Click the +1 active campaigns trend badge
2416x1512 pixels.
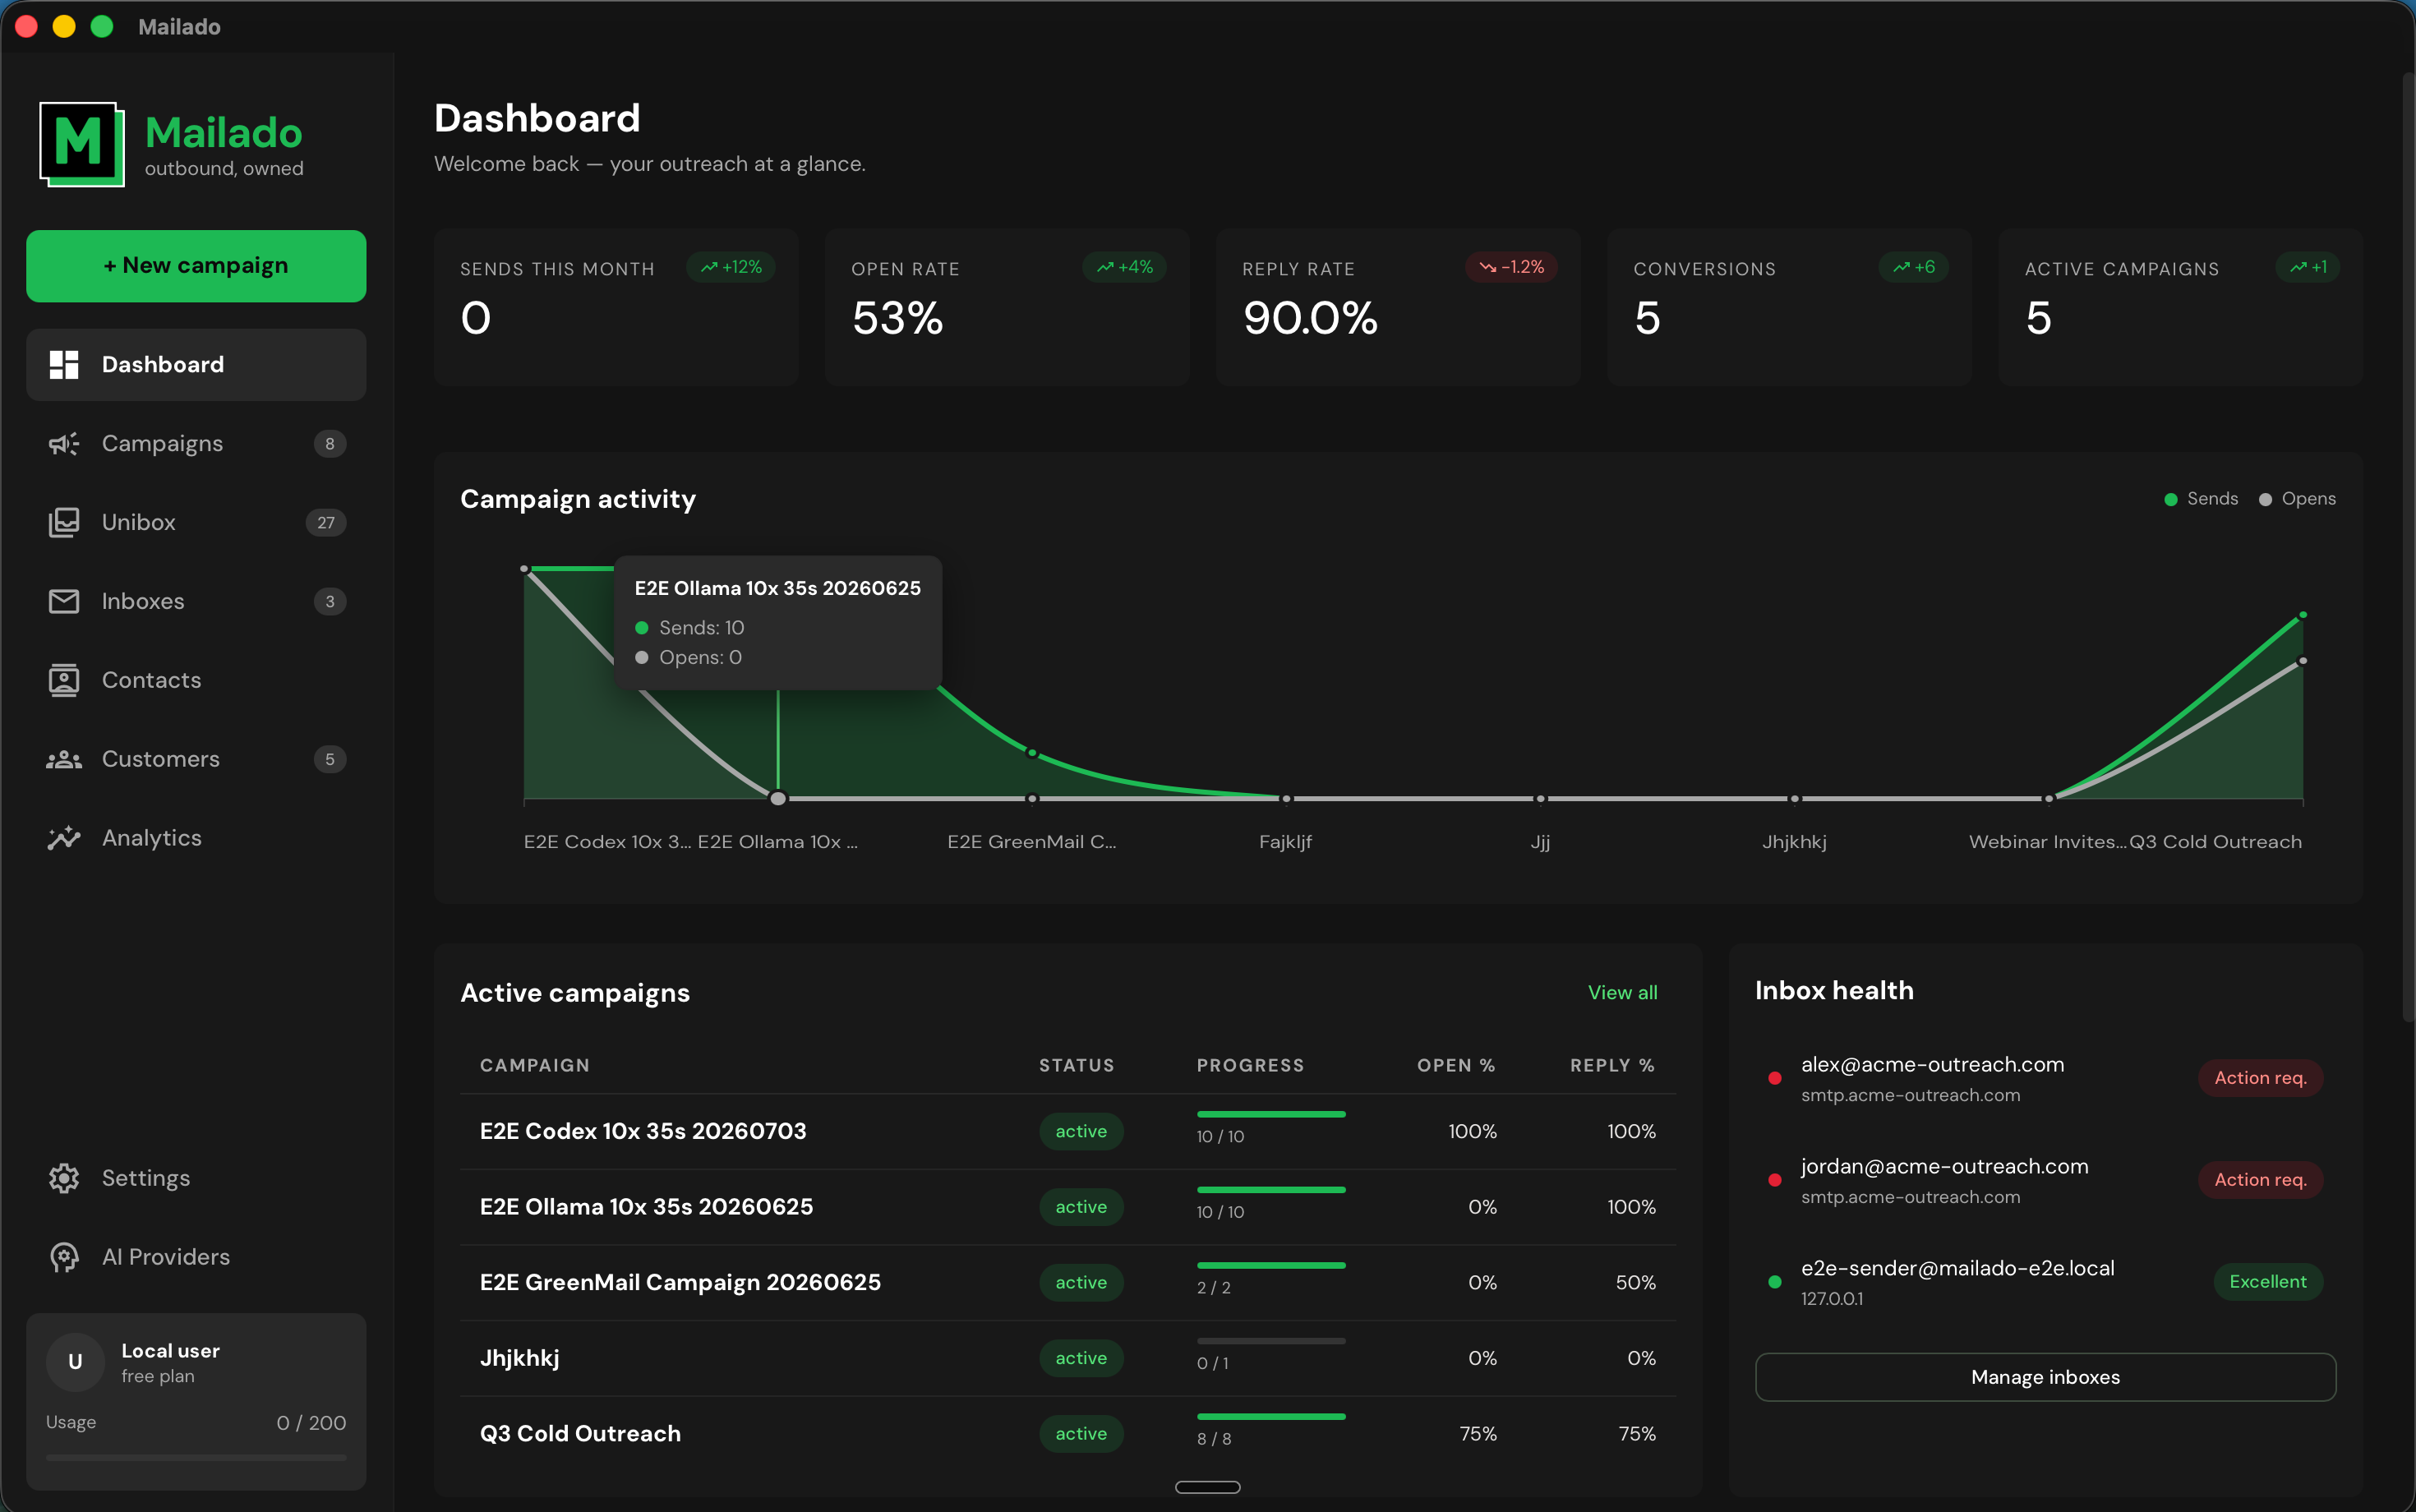click(x=2308, y=267)
